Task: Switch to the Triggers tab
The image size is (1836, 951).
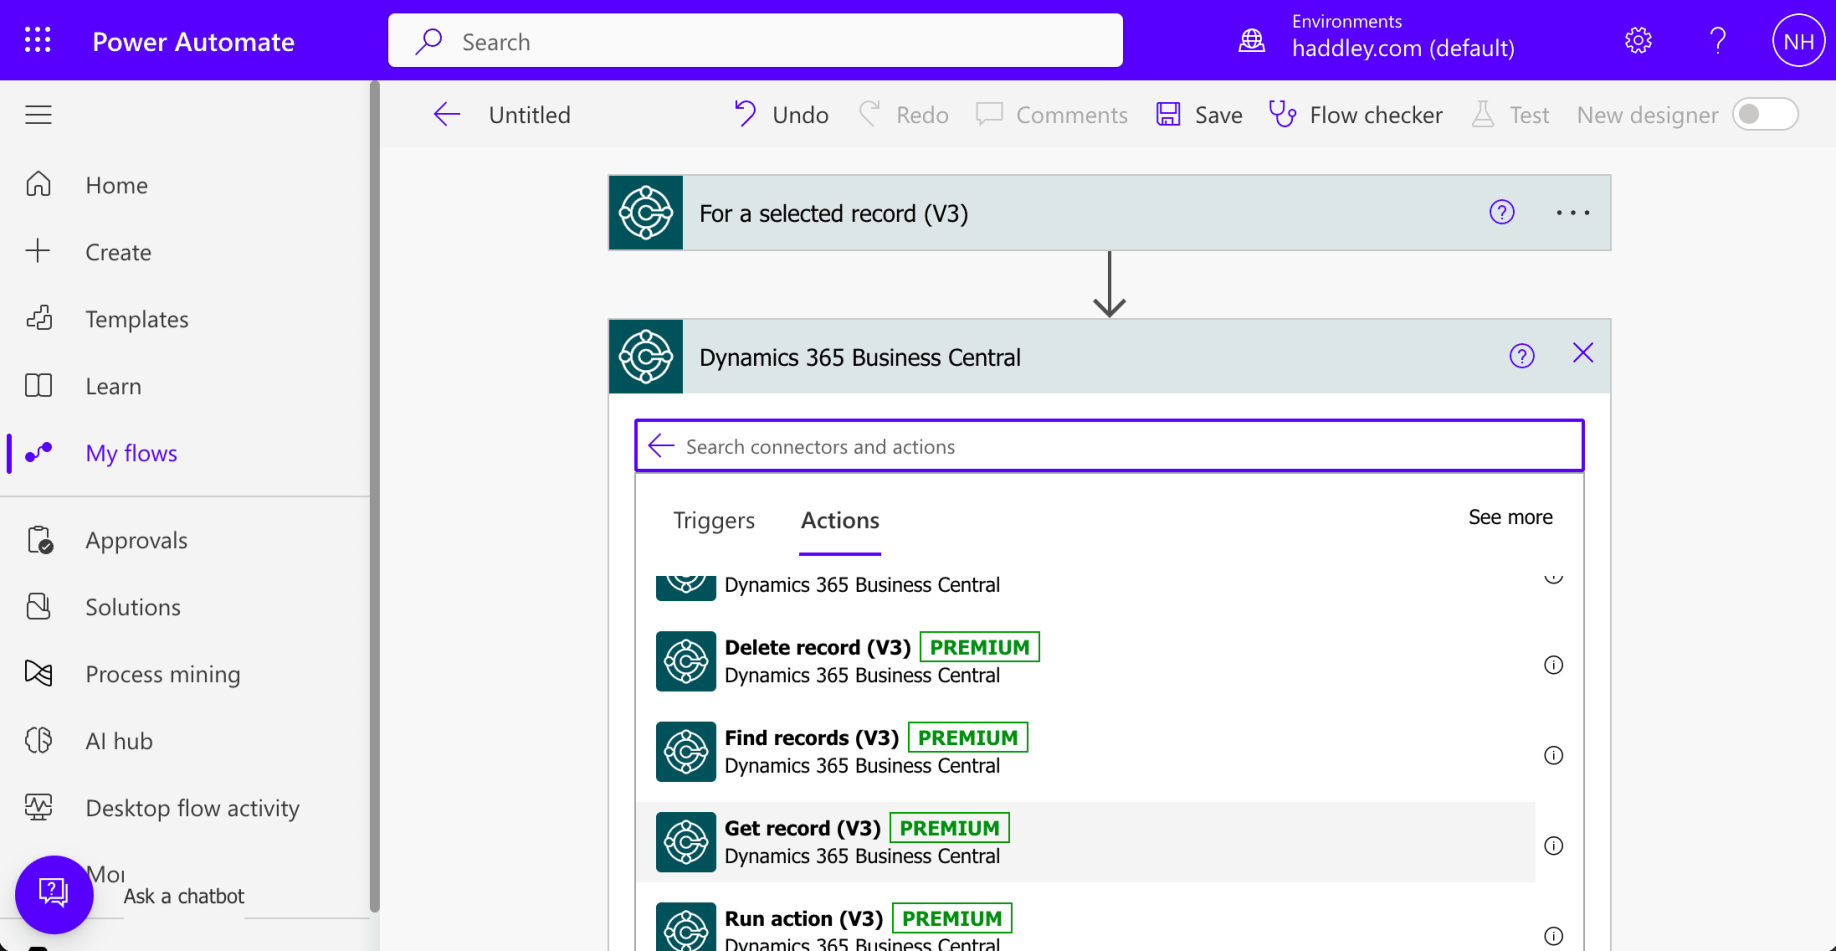Action: pos(713,520)
